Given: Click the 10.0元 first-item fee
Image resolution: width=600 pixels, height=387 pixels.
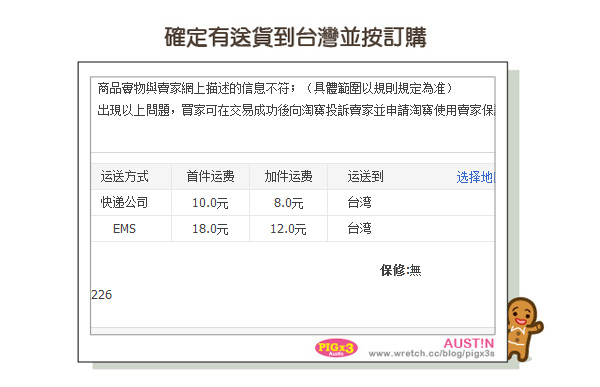Looking at the screenshot, I should [x=210, y=203].
